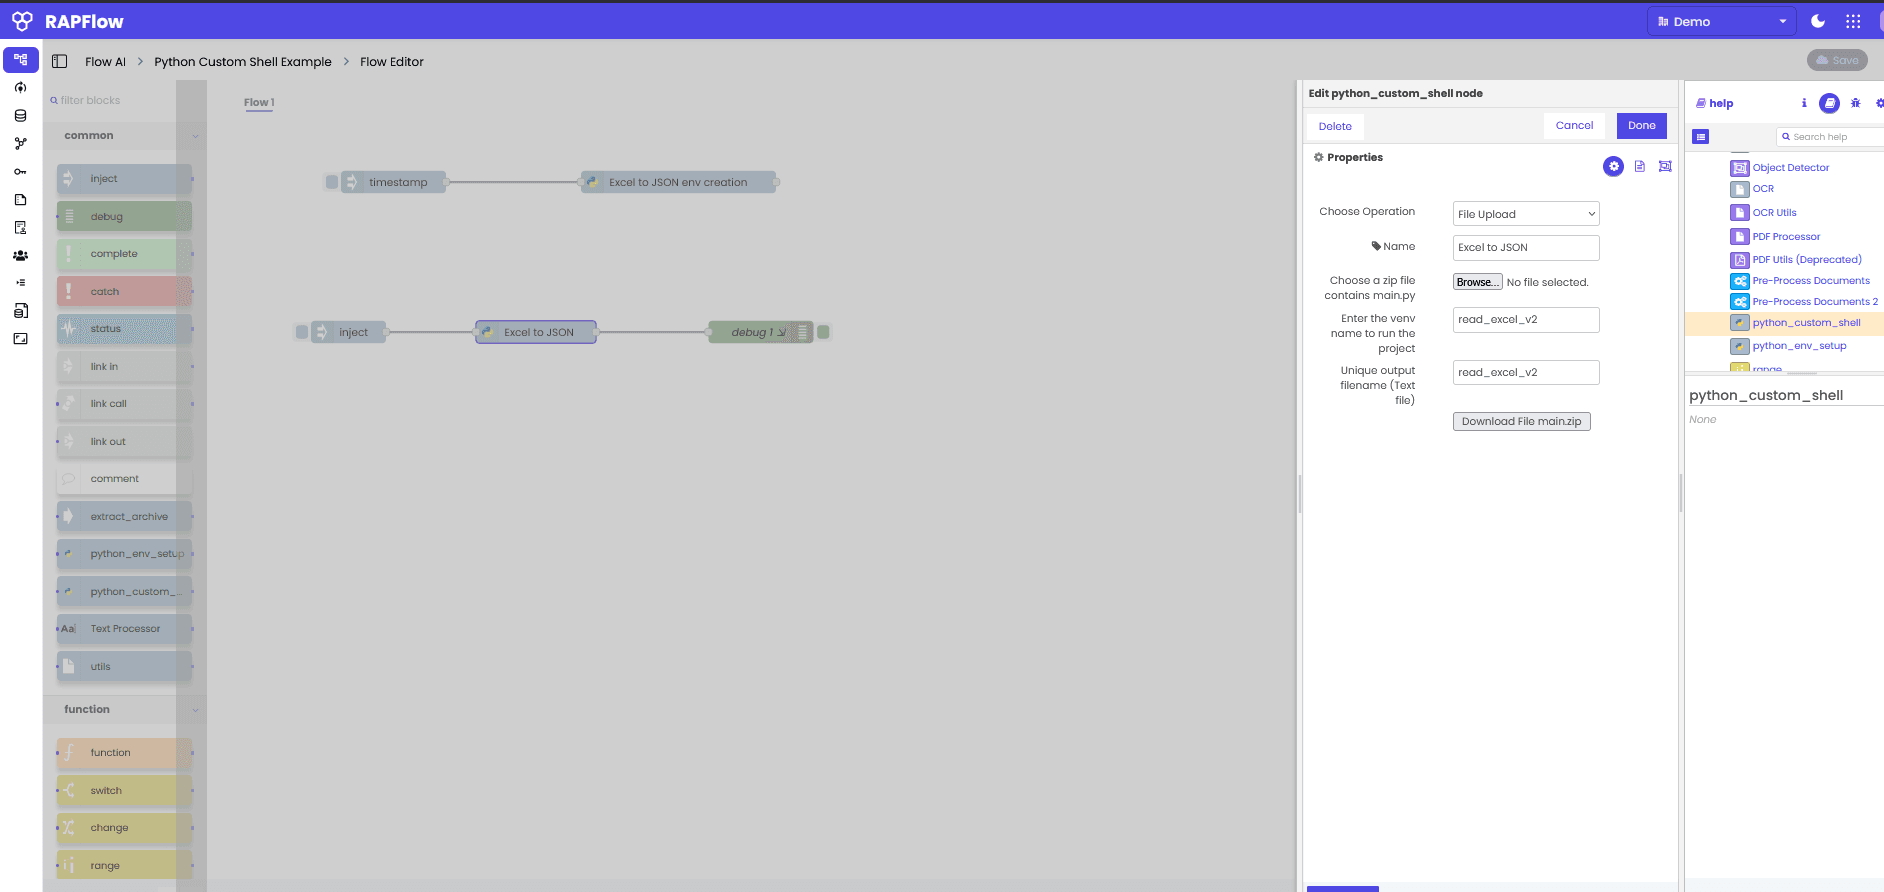
Task: Click the RAPFlow logo
Action: point(67,21)
